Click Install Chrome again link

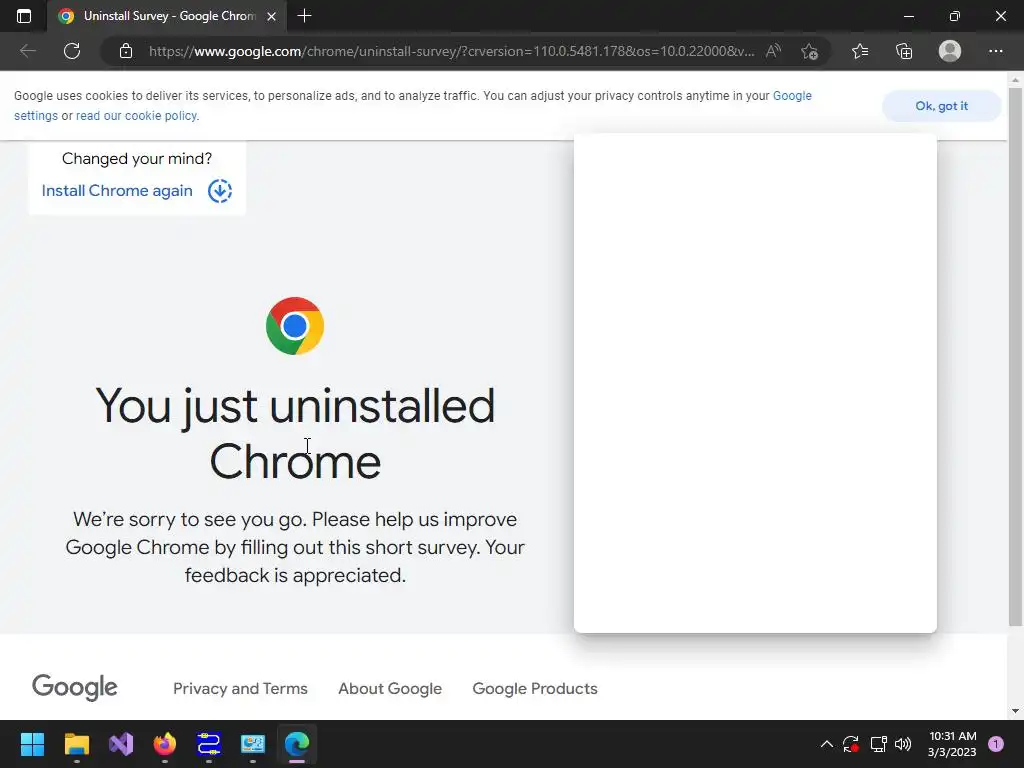coord(117,191)
